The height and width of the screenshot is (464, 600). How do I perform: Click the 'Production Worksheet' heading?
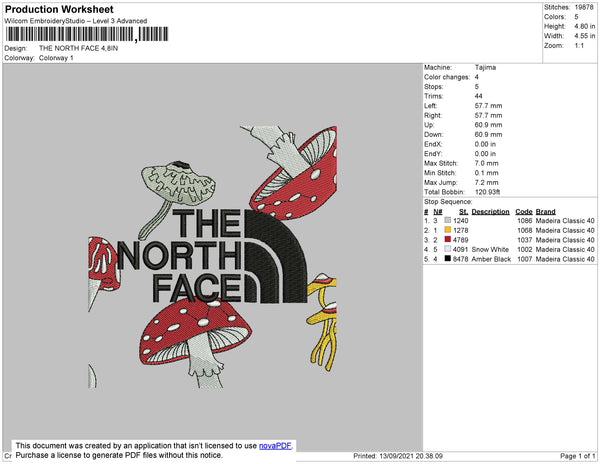[59, 10]
